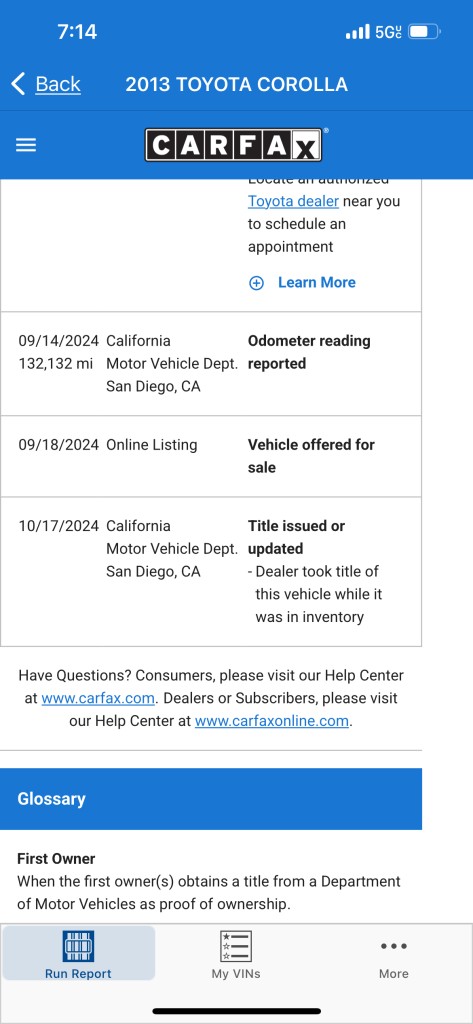Tap the 10/17/2024 title issued record
This screenshot has width=473, height=1024.
pyautogui.click(x=211, y=571)
